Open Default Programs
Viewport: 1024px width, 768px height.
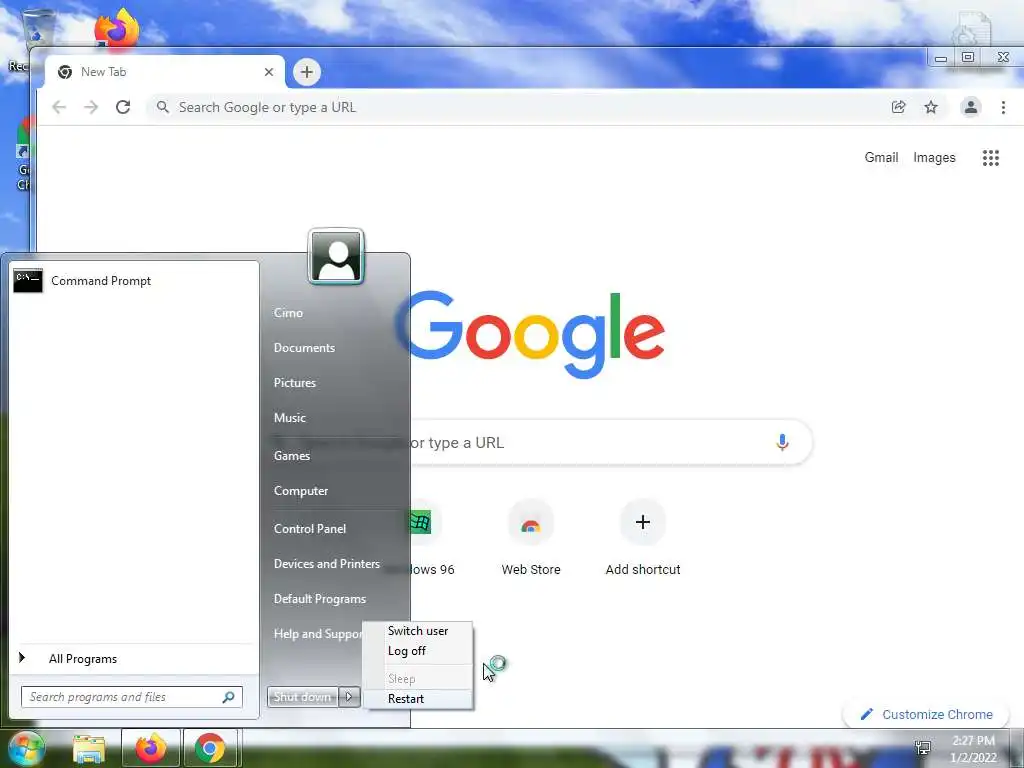320,599
